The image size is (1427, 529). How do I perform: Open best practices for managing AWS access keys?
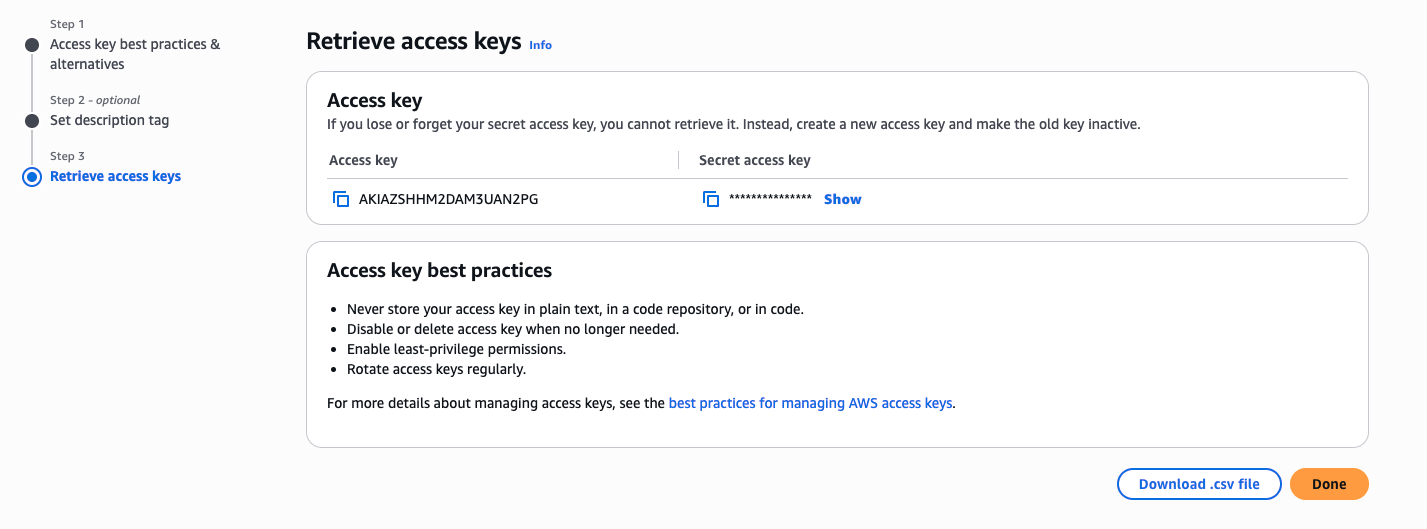tap(810, 404)
